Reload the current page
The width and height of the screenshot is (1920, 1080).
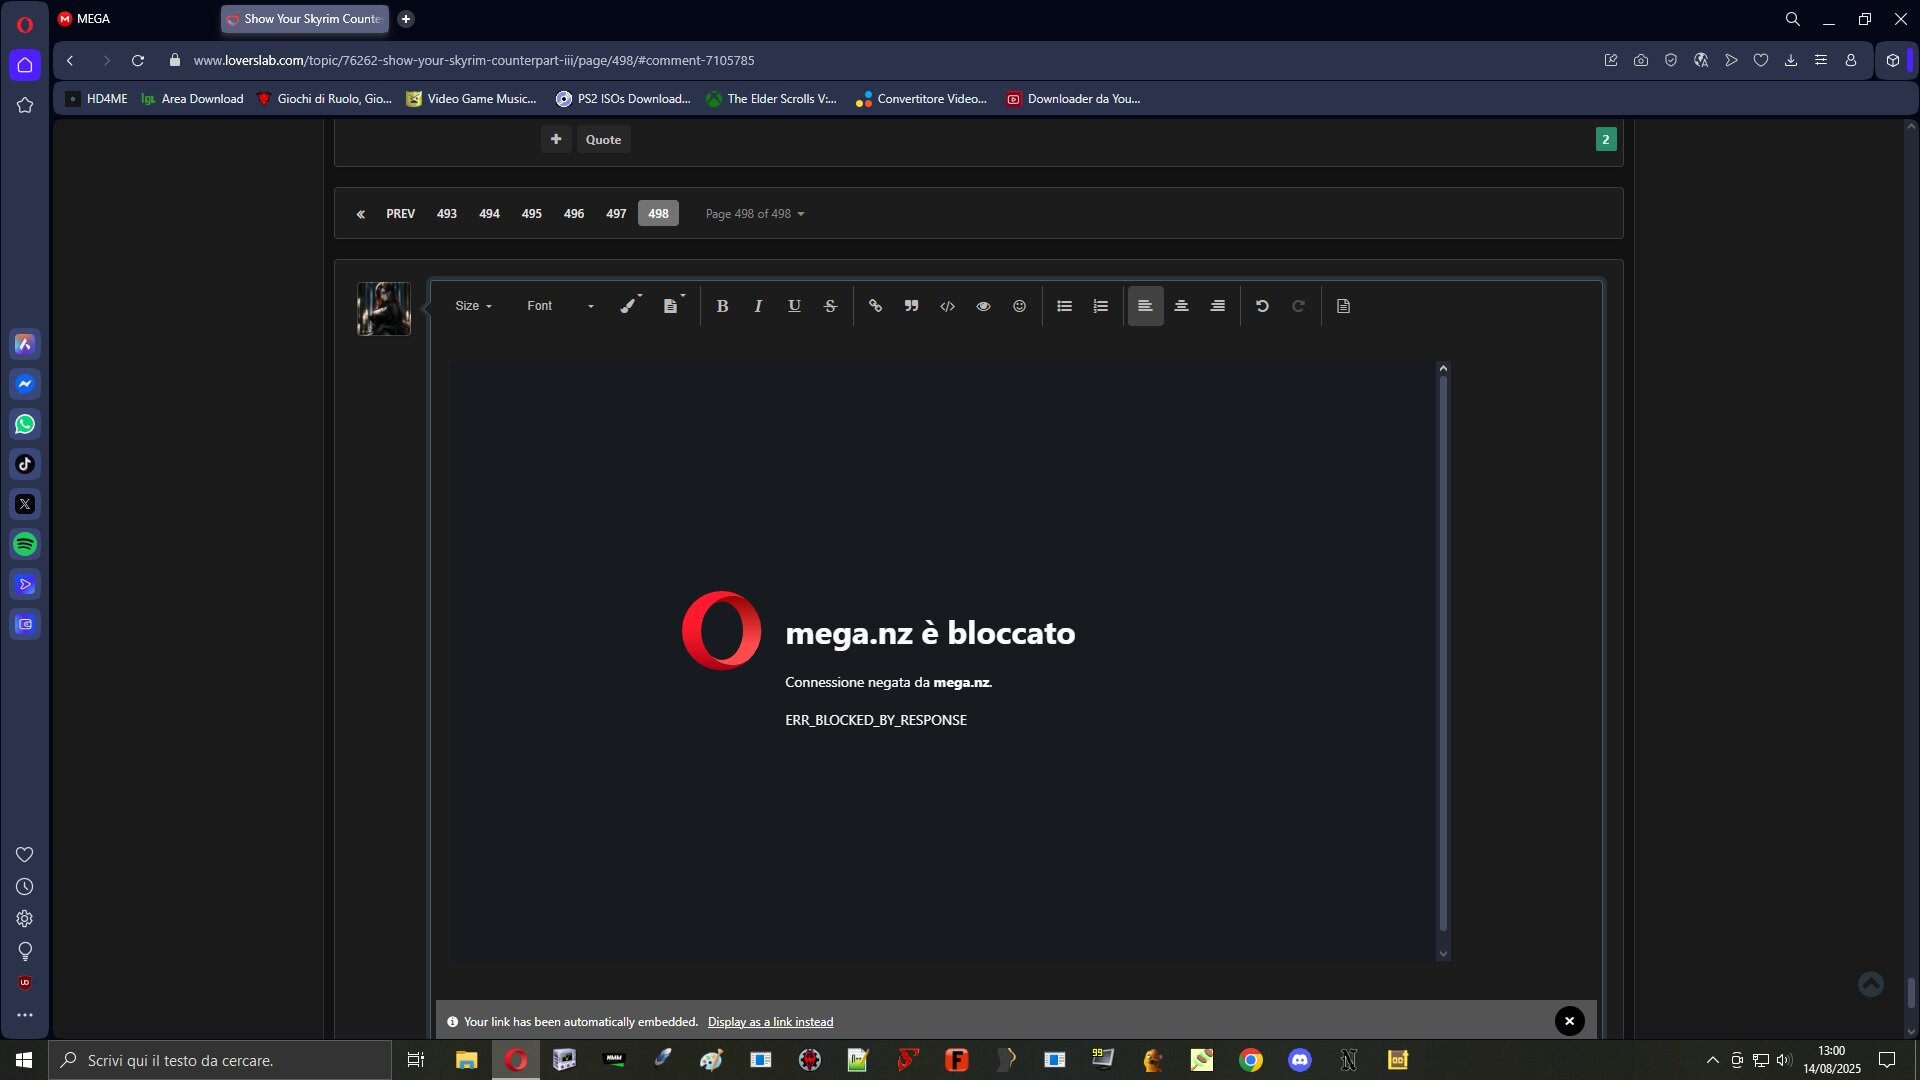[x=138, y=61]
